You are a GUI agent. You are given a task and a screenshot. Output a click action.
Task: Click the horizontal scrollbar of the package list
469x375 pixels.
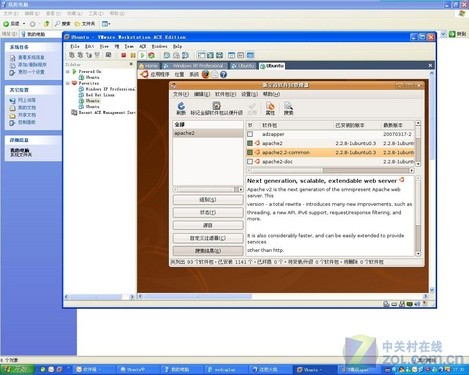(x=332, y=170)
